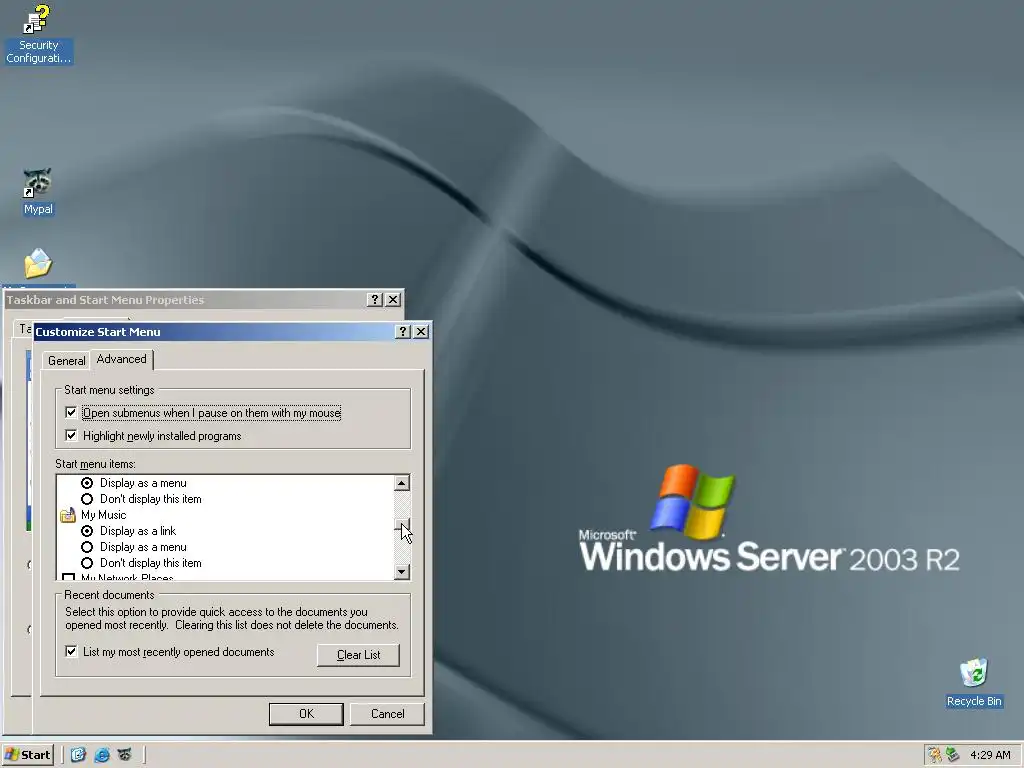Launch Show Desktop from the Quick Launch bar
The image size is (1024, 768).
coord(78,755)
